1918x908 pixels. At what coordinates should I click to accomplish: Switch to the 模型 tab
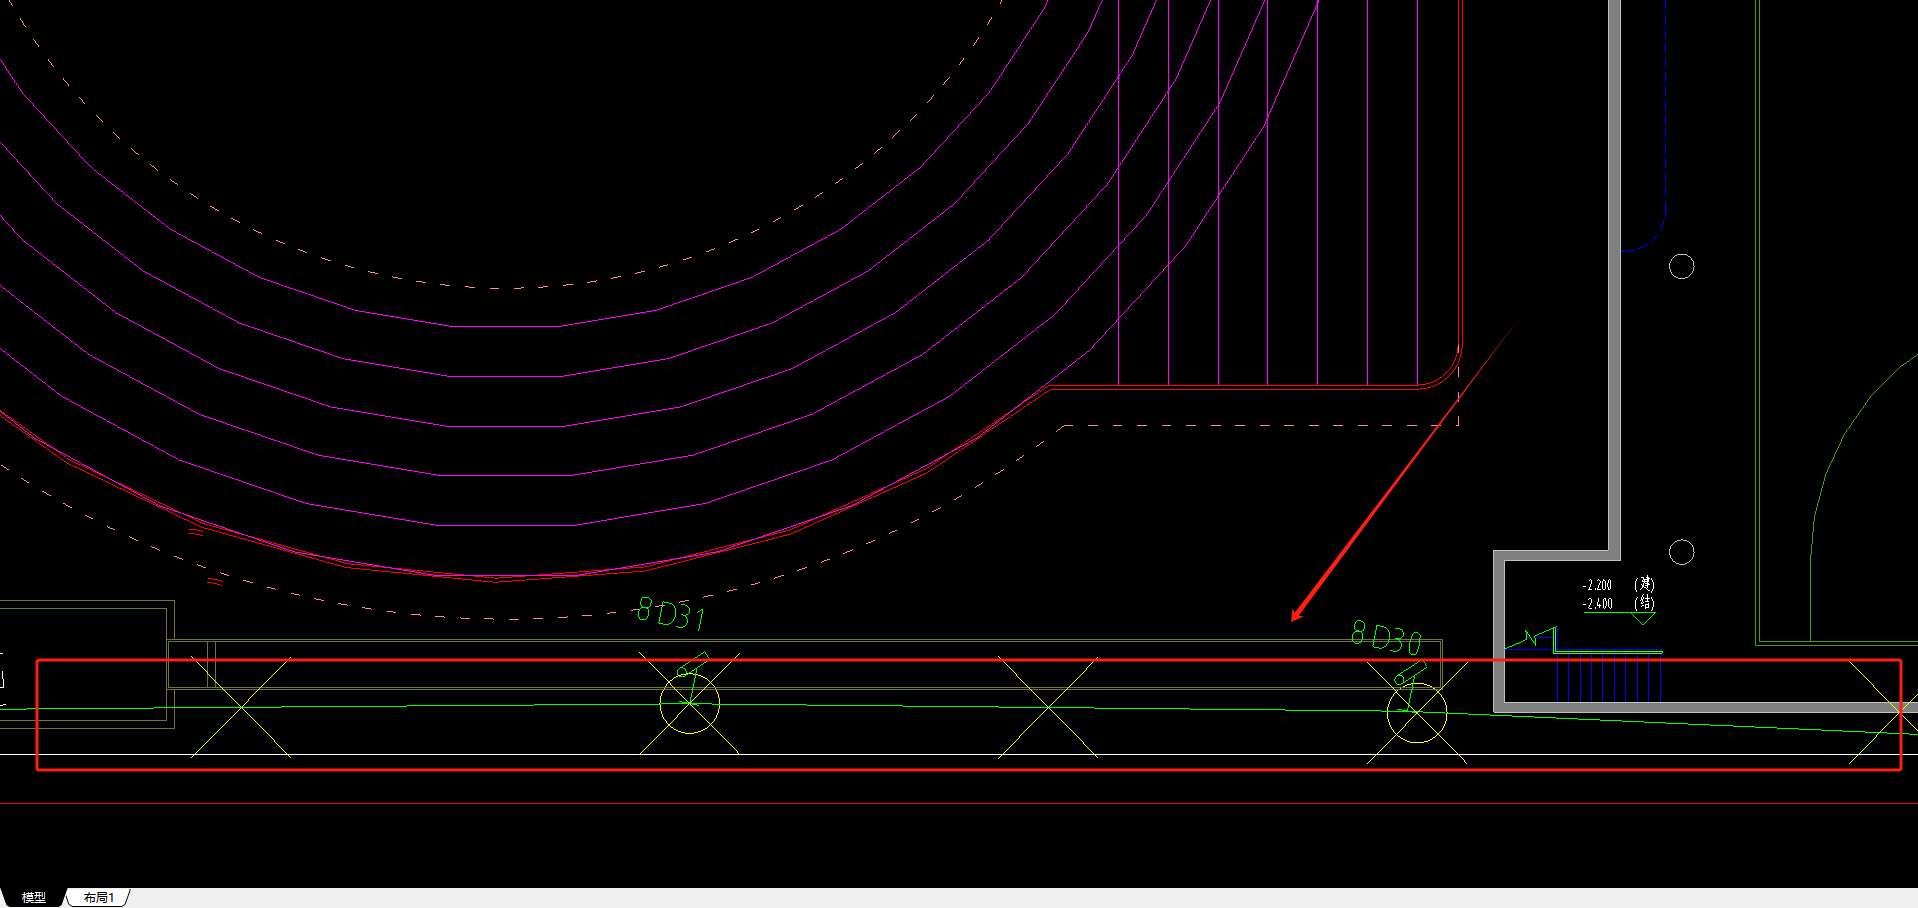tap(34, 898)
